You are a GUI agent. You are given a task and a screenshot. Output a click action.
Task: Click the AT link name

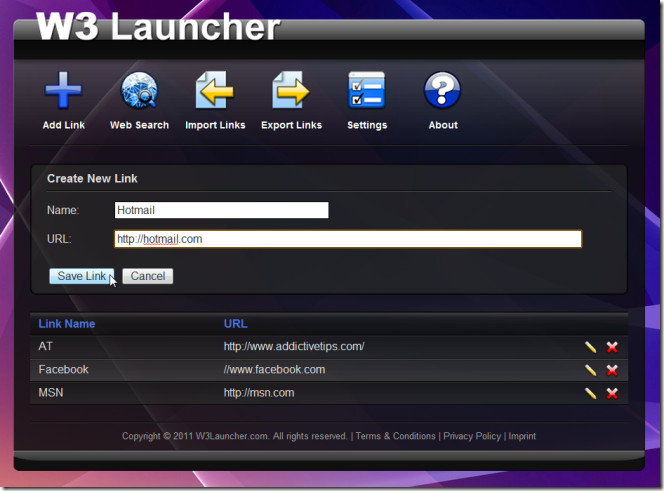click(45, 347)
